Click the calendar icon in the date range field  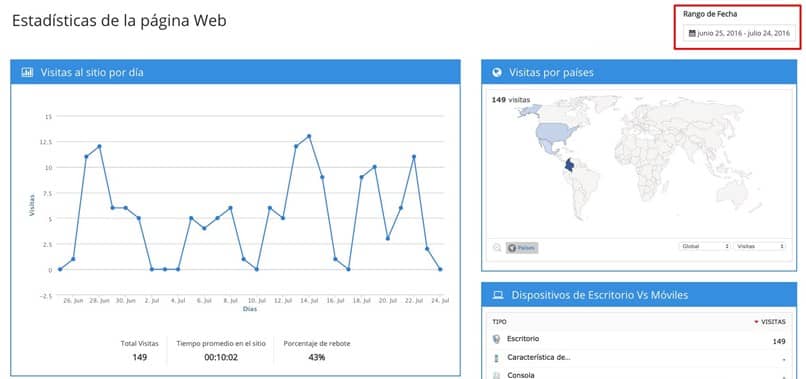[x=692, y=33]
